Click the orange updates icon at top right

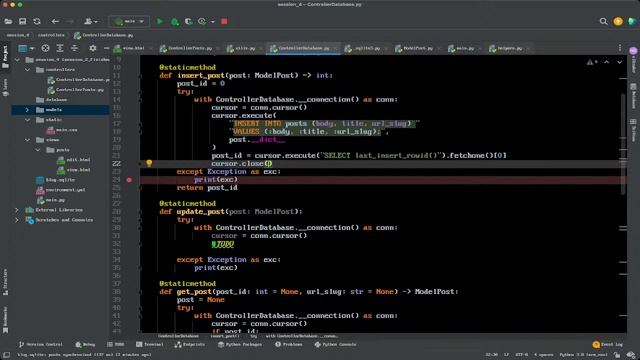pyautogui.click(x=618, y=21)
